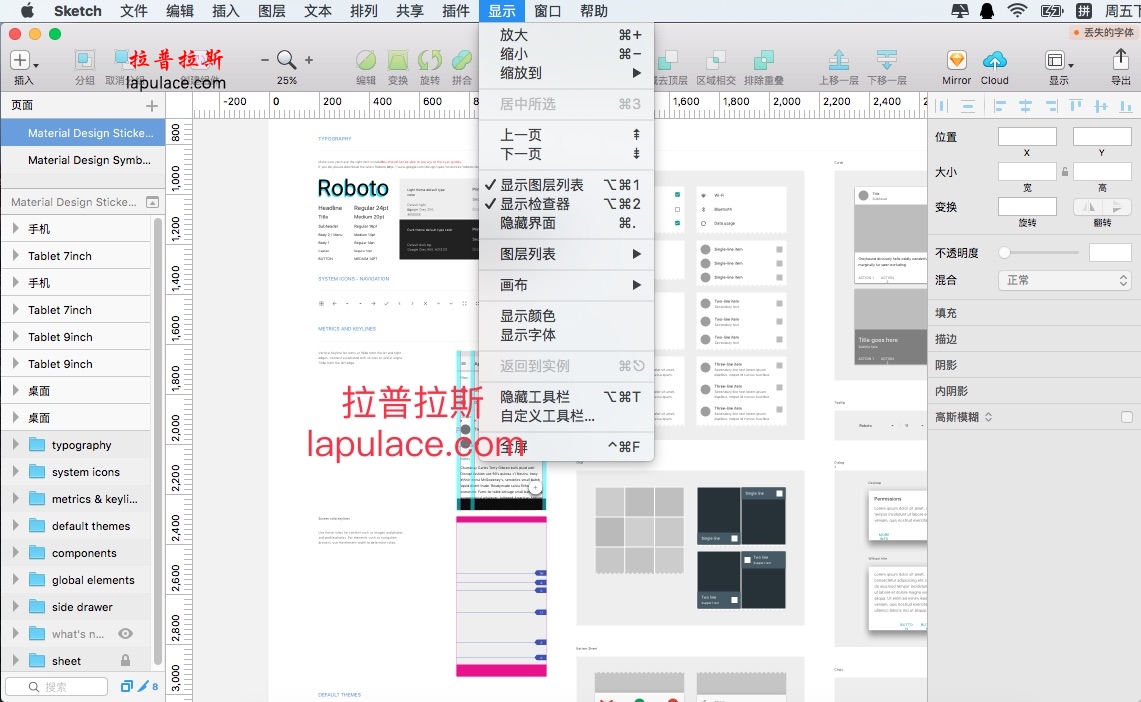The height and width of the screenshot is (702, 1141).
Task: Expand the system icons folder
Action: tap(15, 471)
